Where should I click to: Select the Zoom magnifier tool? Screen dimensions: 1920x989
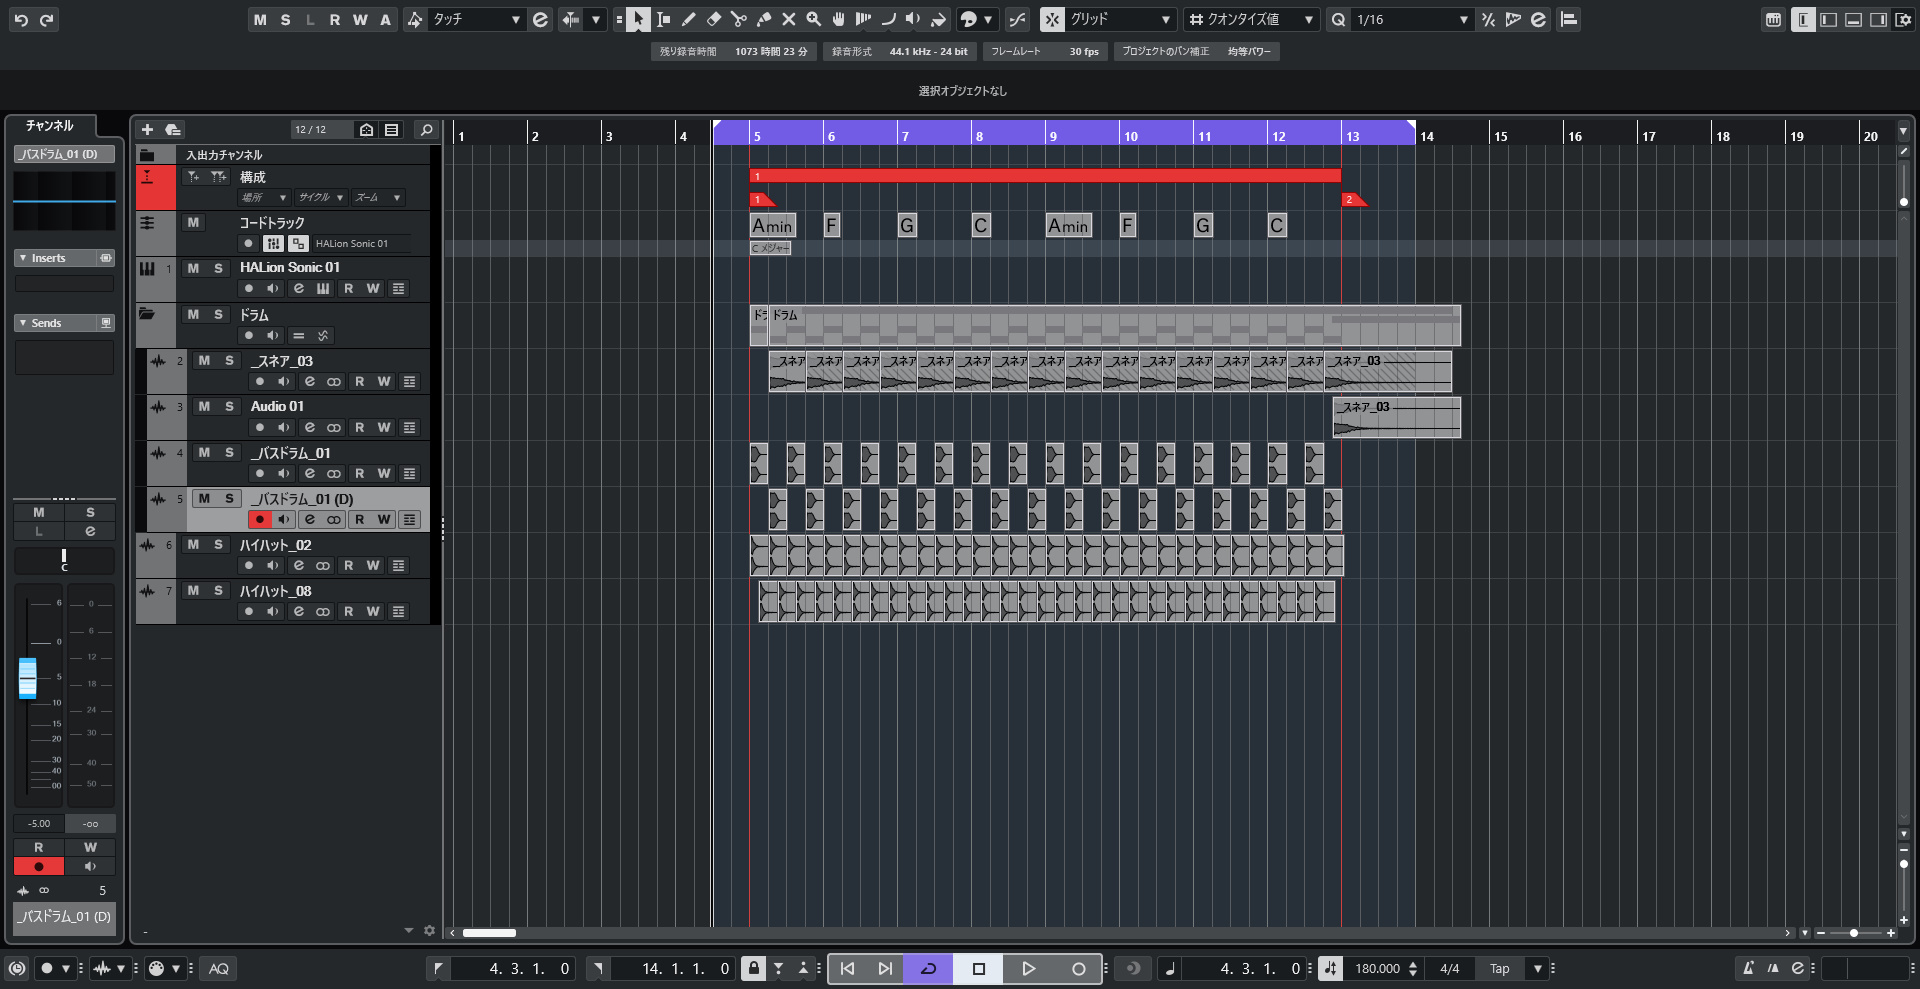[814, 19]
